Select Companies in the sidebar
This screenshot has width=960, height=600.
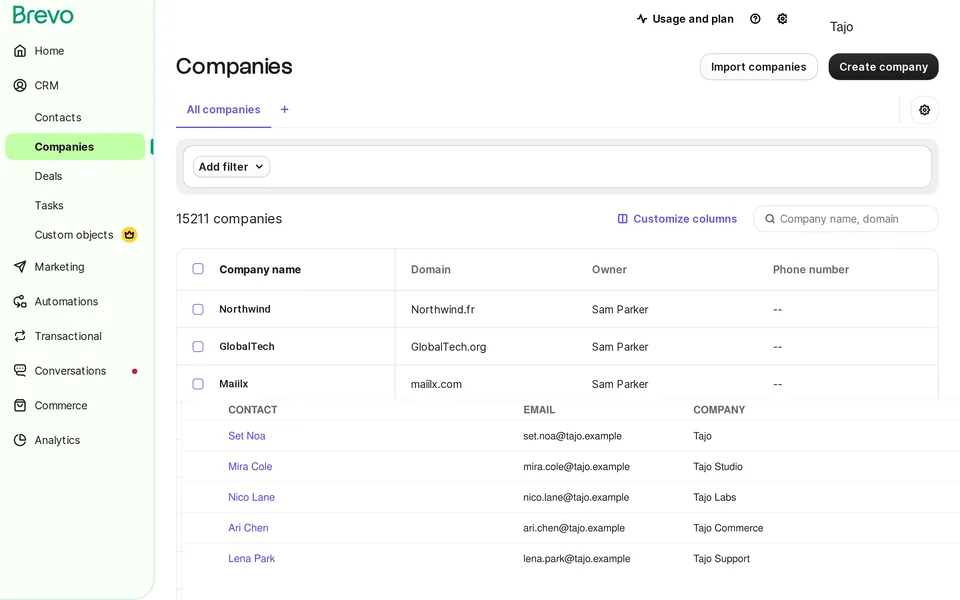coord(75,147)
